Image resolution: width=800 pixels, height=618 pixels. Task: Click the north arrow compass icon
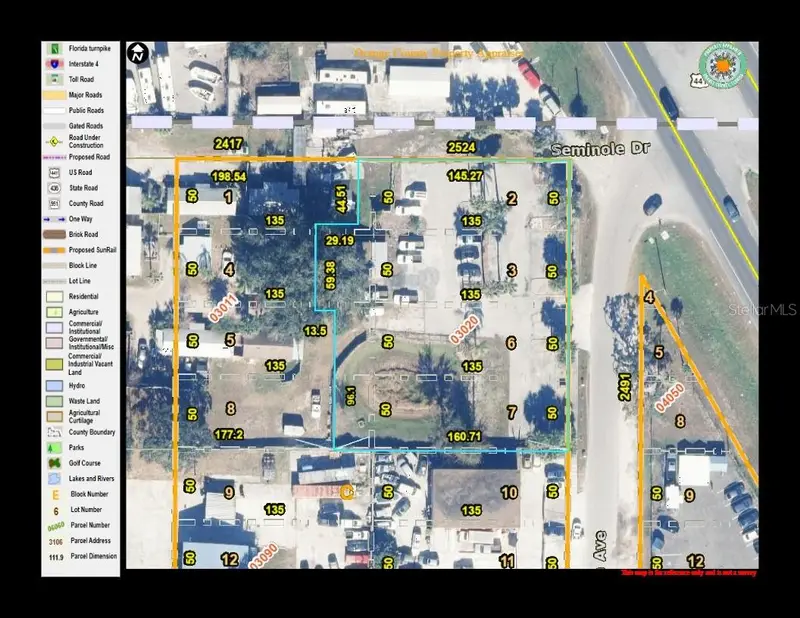click(138, 53)
